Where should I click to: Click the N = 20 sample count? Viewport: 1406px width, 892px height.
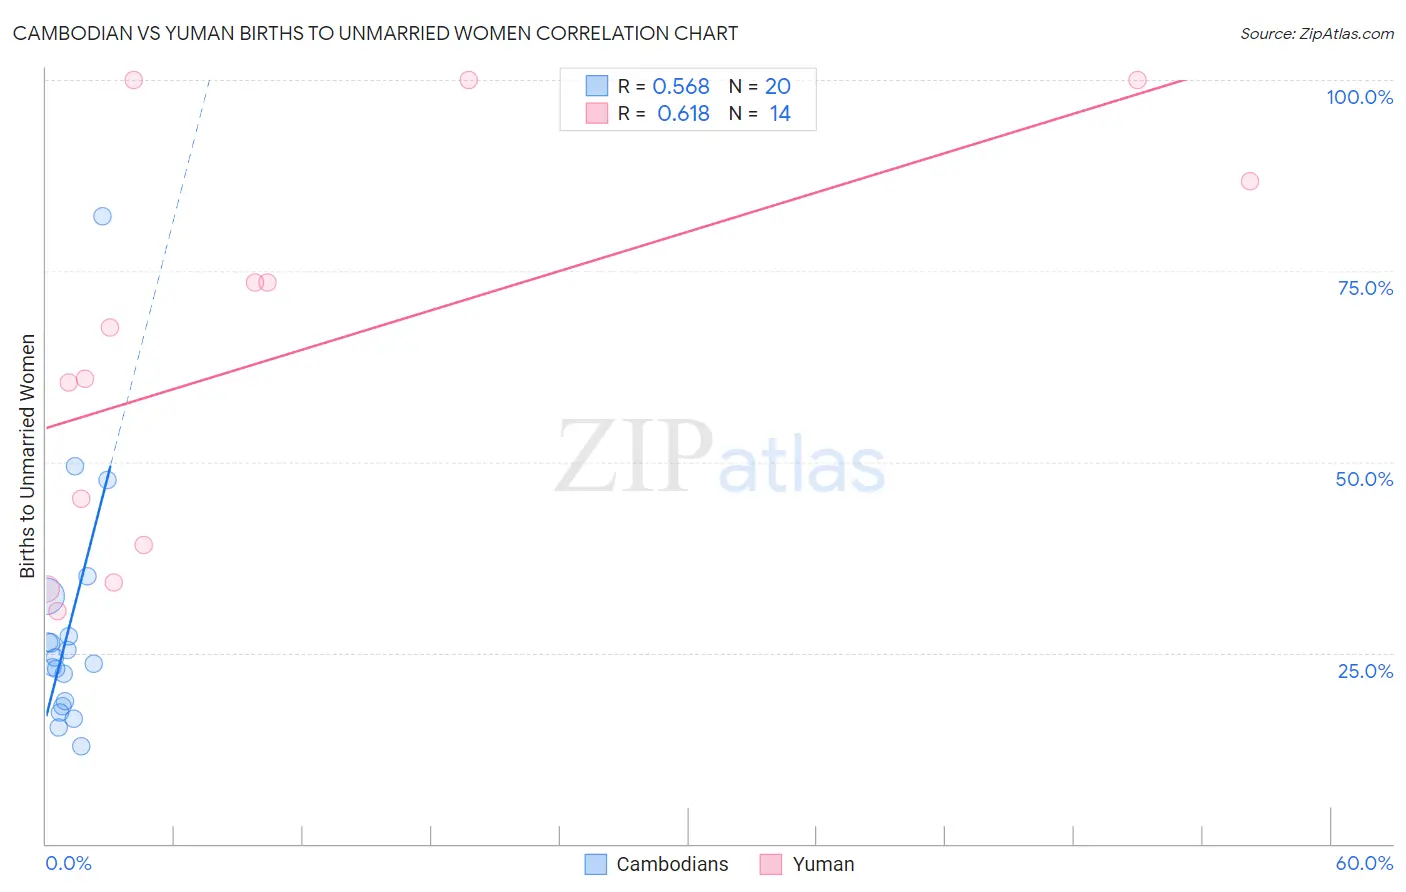pyautogui.click(x=760, y=87)
